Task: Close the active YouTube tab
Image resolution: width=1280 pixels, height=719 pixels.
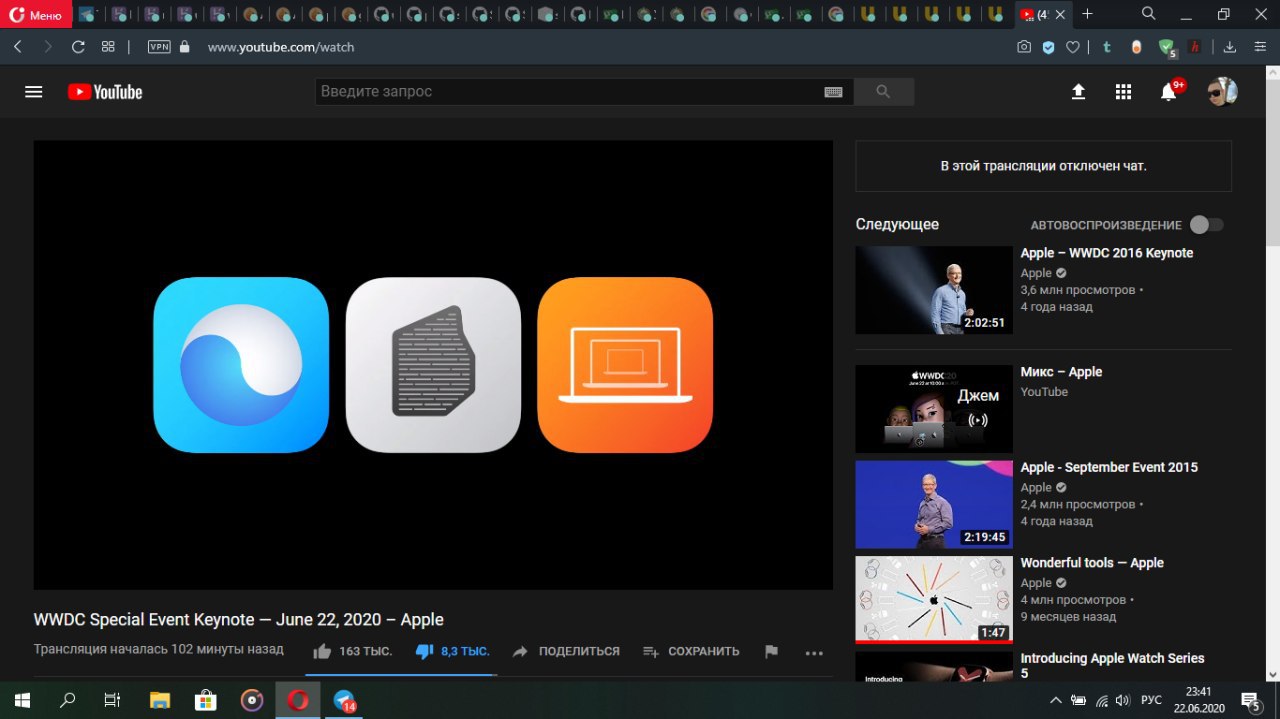Action: [1062, 15]
